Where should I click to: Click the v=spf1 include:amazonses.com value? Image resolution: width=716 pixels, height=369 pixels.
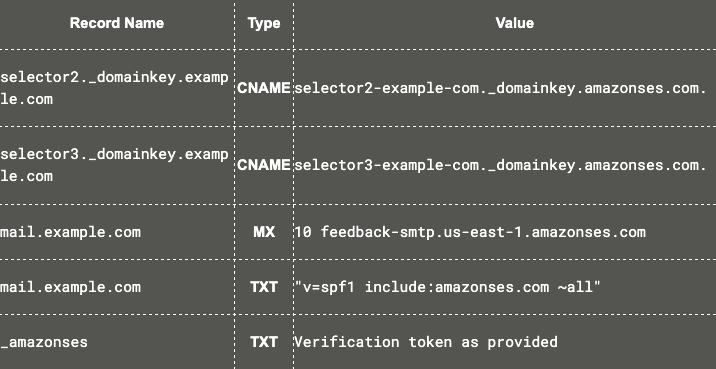click(x=448, y=287)
